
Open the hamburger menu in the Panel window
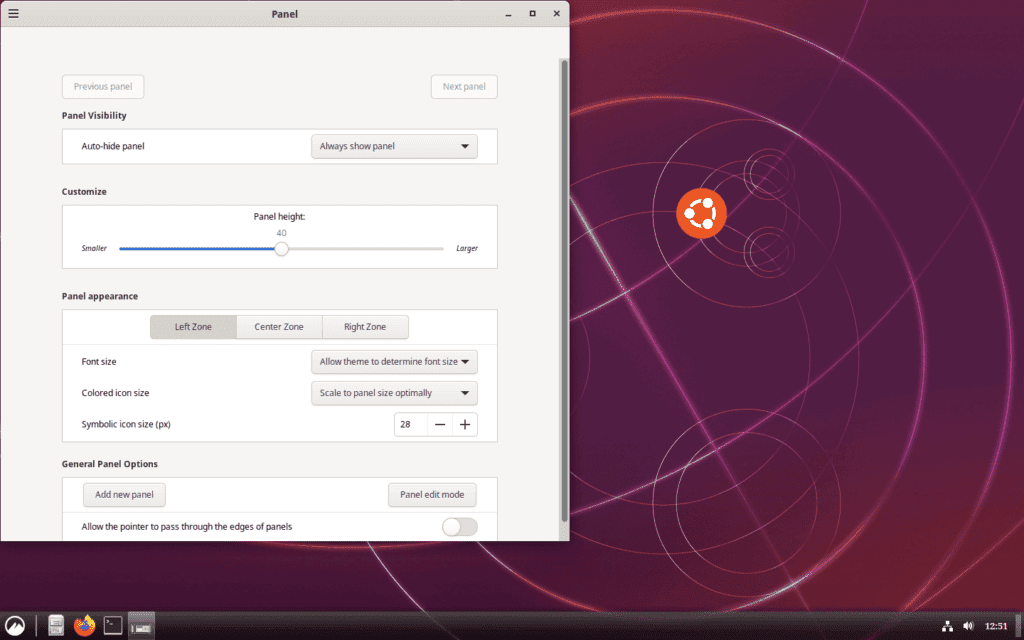pos(14,13)
